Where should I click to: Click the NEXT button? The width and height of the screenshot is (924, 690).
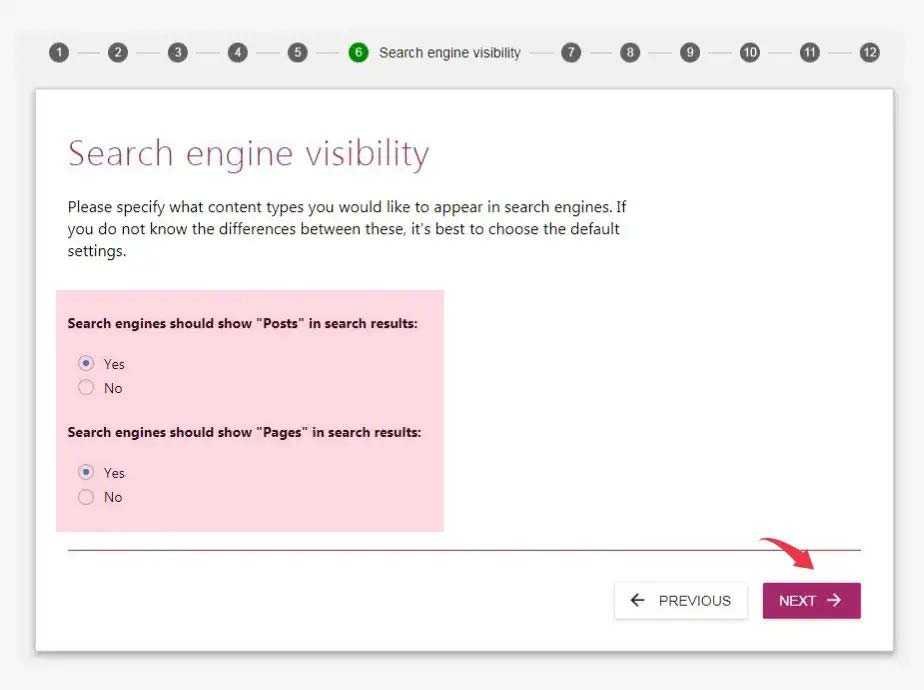coord(811,600)
